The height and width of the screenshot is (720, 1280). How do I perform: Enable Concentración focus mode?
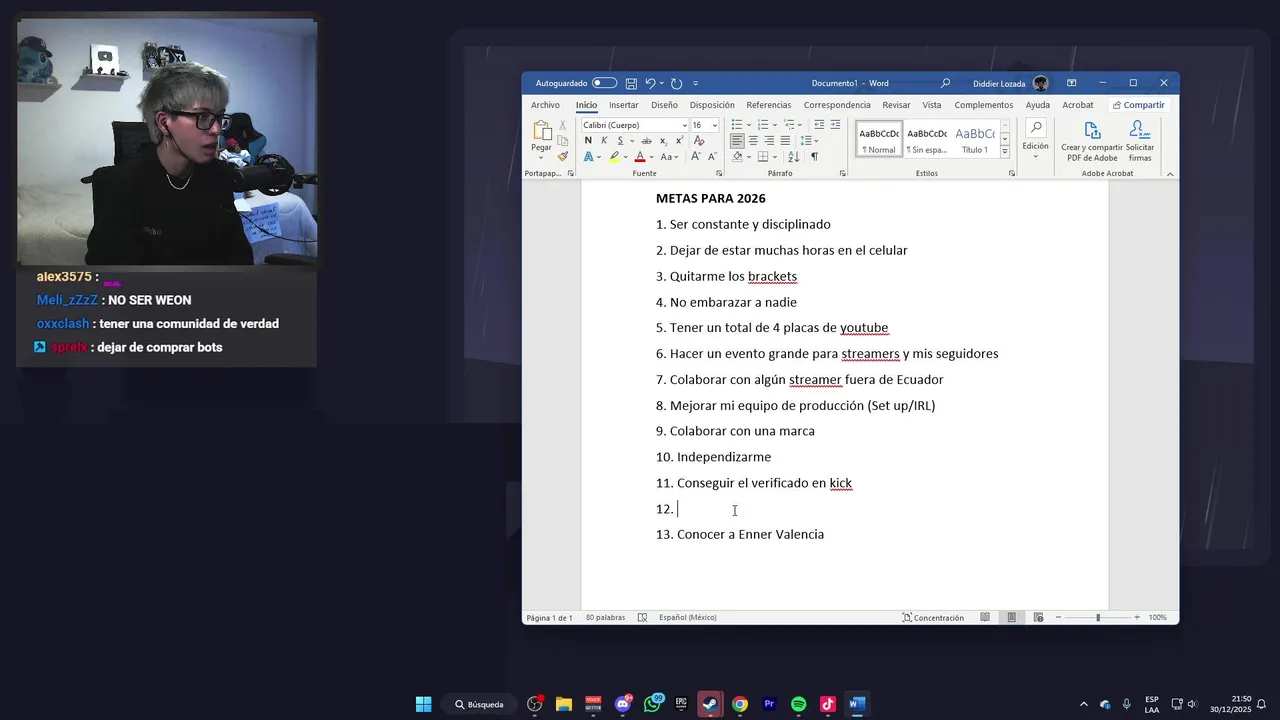[x=933, y=617]
